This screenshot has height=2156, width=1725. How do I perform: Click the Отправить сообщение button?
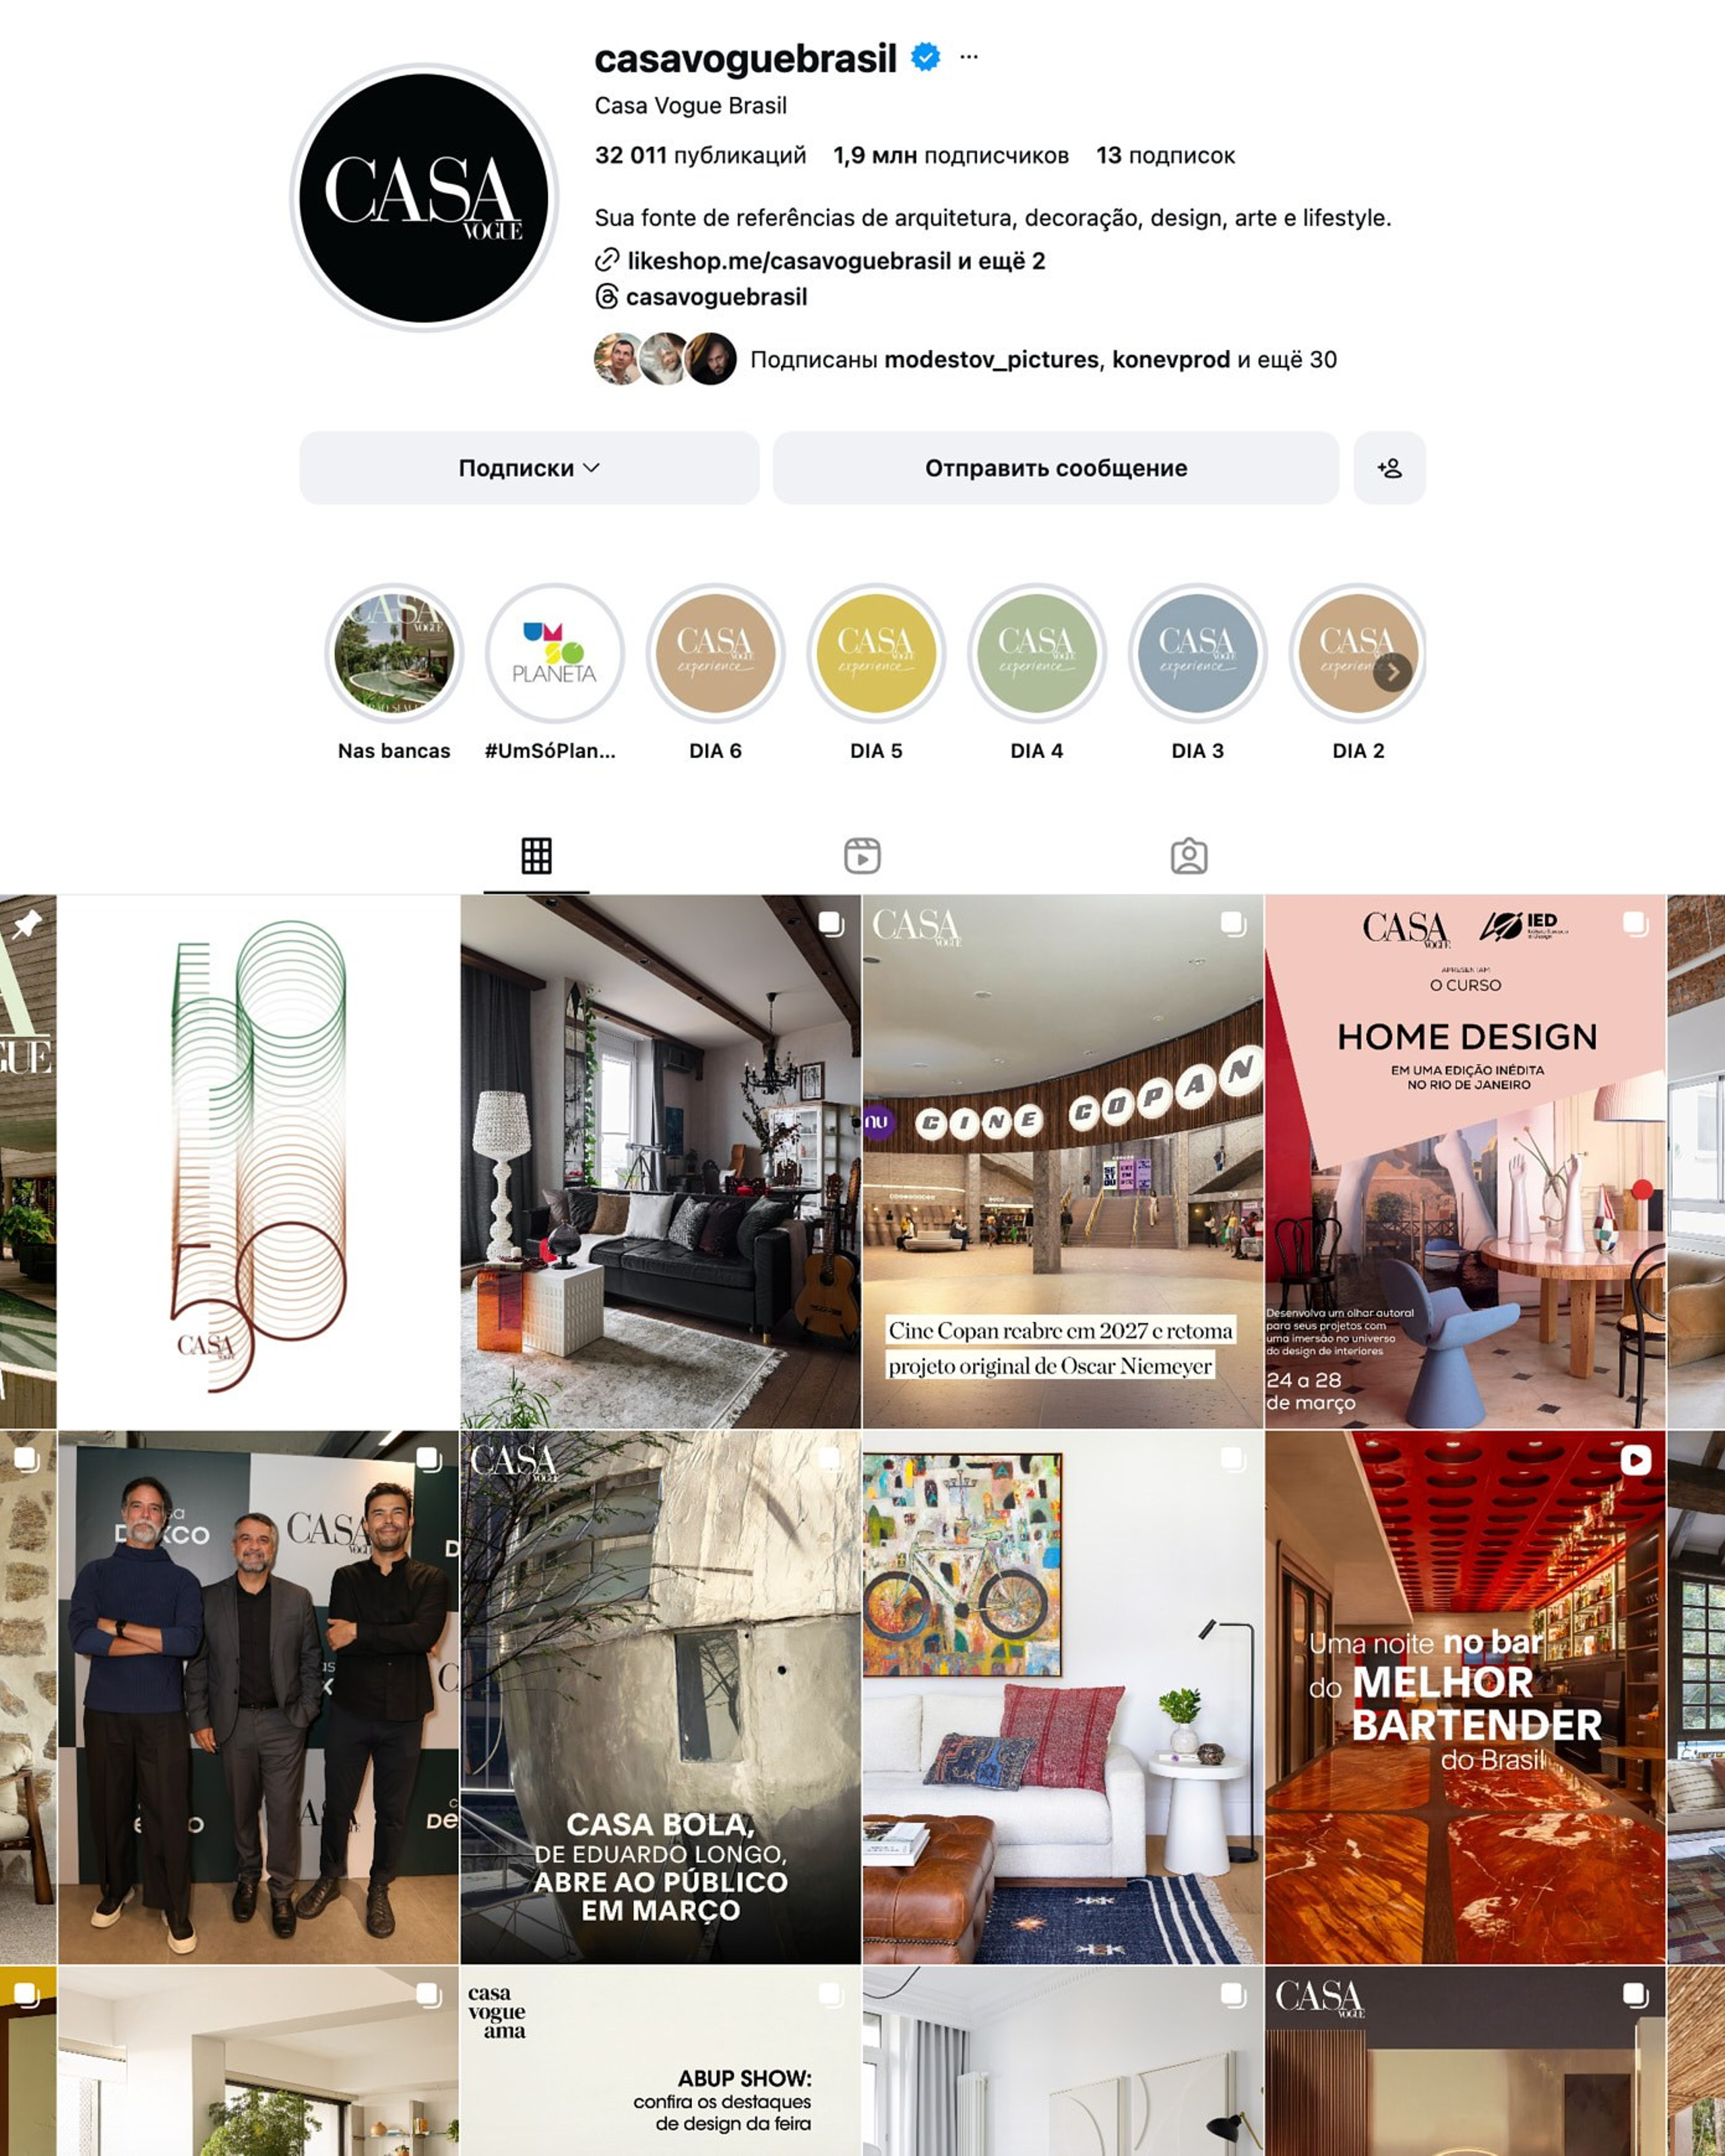point(1056,468)
